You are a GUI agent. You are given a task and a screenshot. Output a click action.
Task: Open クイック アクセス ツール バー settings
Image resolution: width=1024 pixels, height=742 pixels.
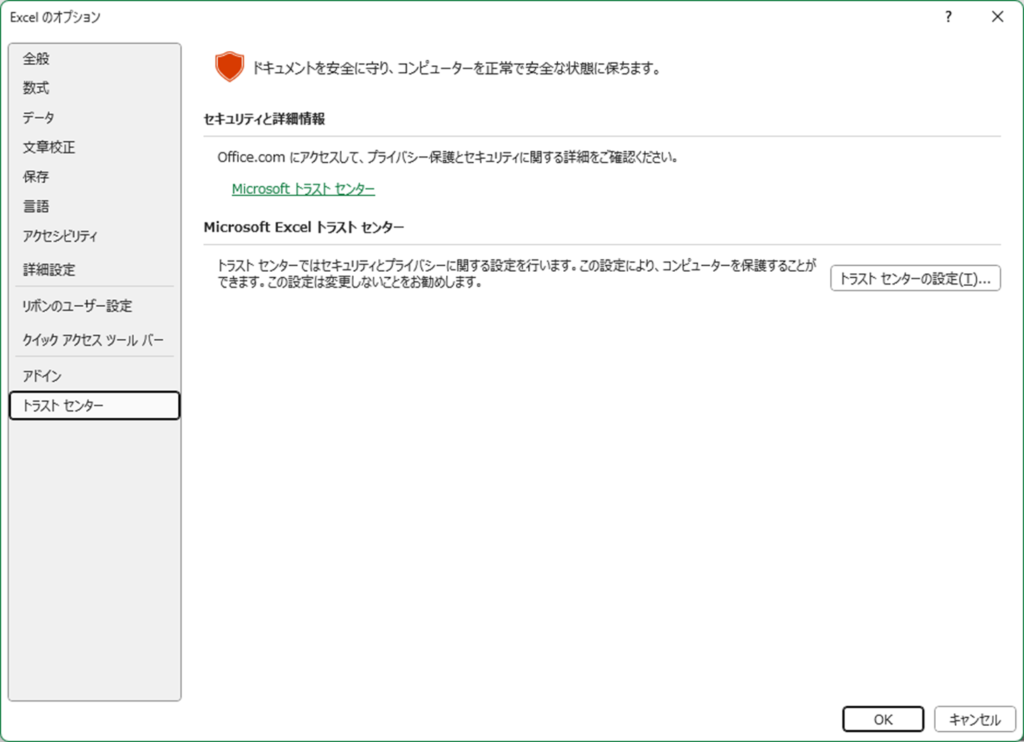click(x=93, y=340)
